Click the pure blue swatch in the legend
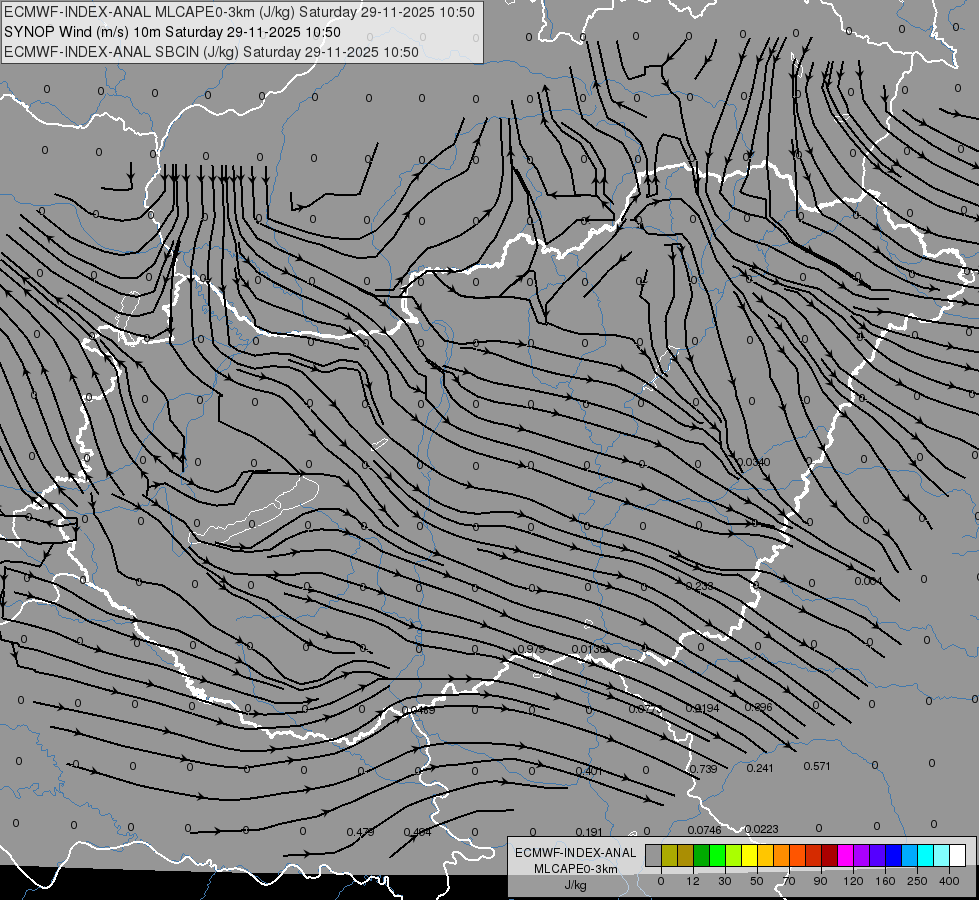This screenshot has height=900, width=979. (x=893, y=855)
